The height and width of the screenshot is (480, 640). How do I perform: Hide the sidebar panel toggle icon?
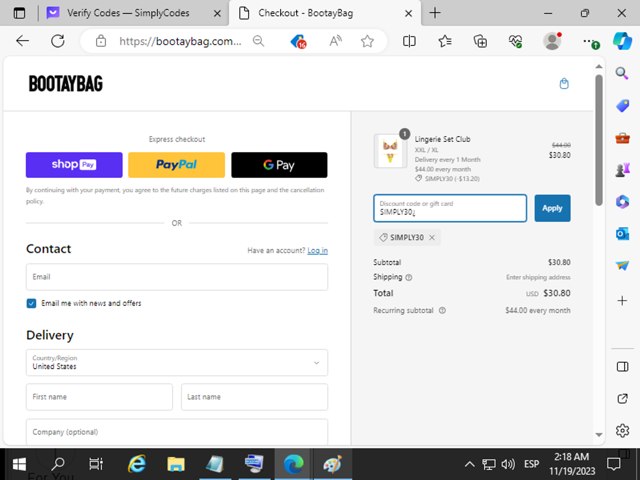622,367
